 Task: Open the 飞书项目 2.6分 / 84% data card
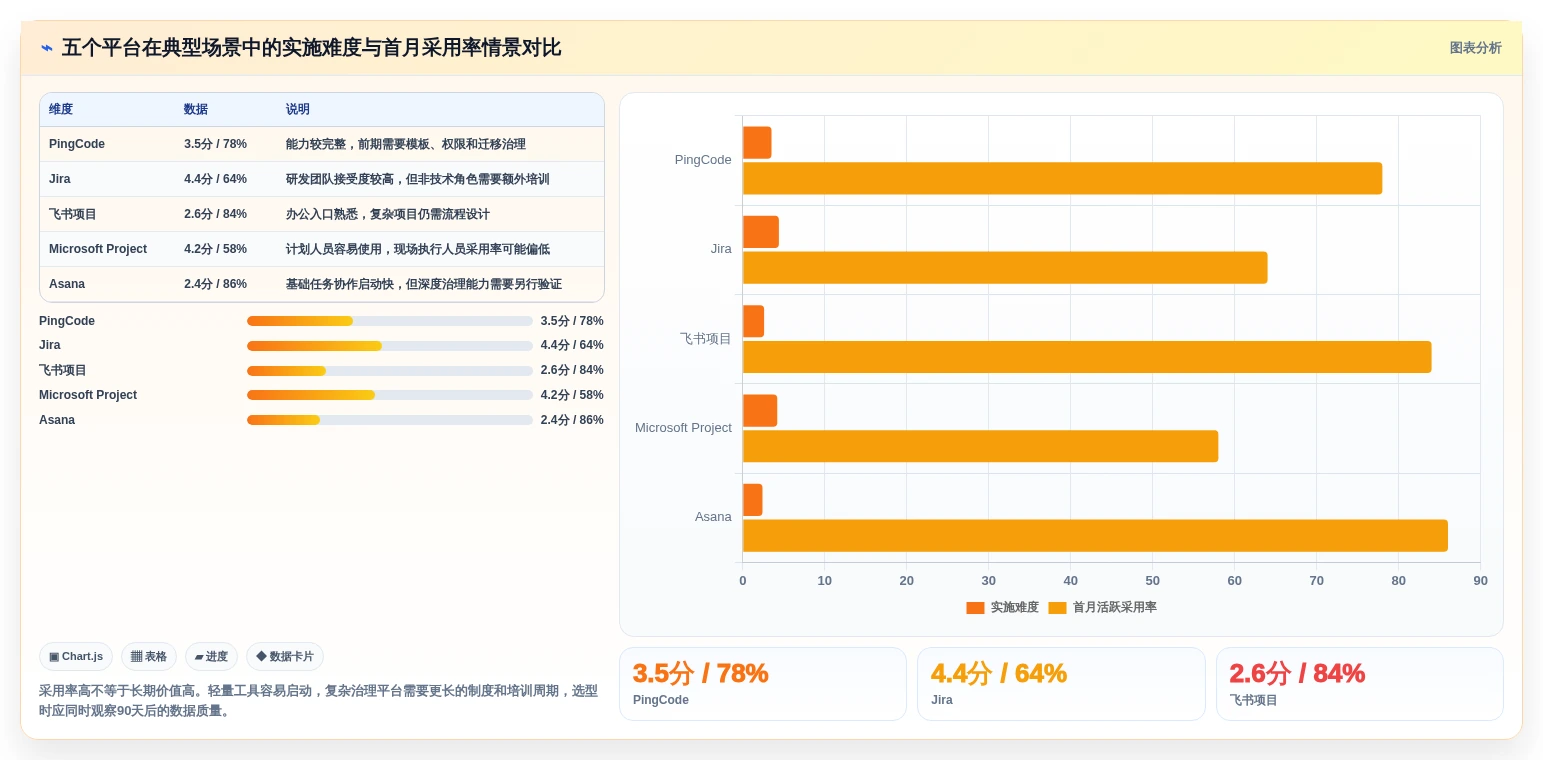pos(1360,684)
